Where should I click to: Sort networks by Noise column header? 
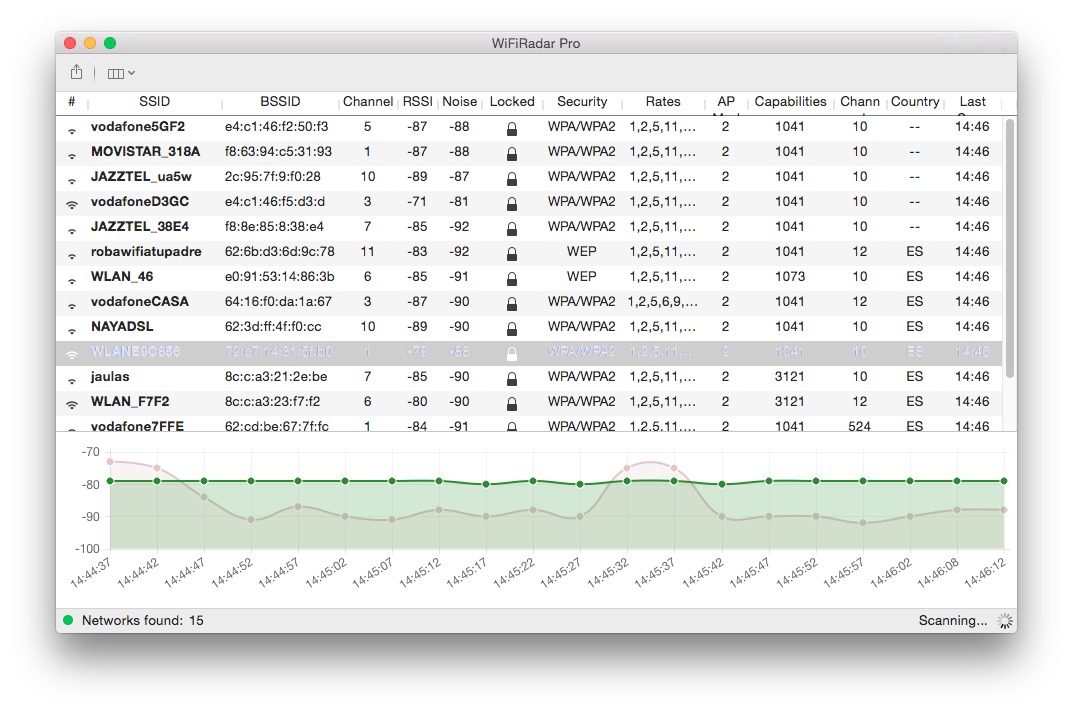tap(459, 101)
